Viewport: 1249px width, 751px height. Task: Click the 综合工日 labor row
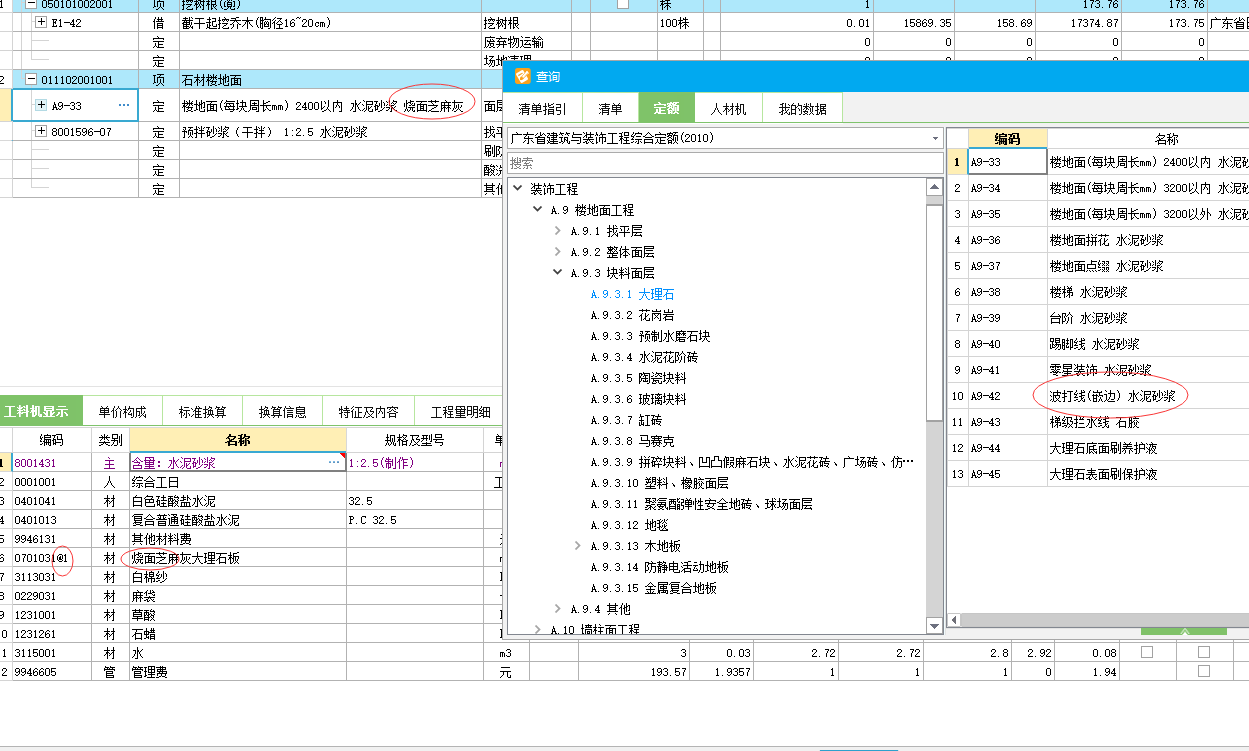250,482
